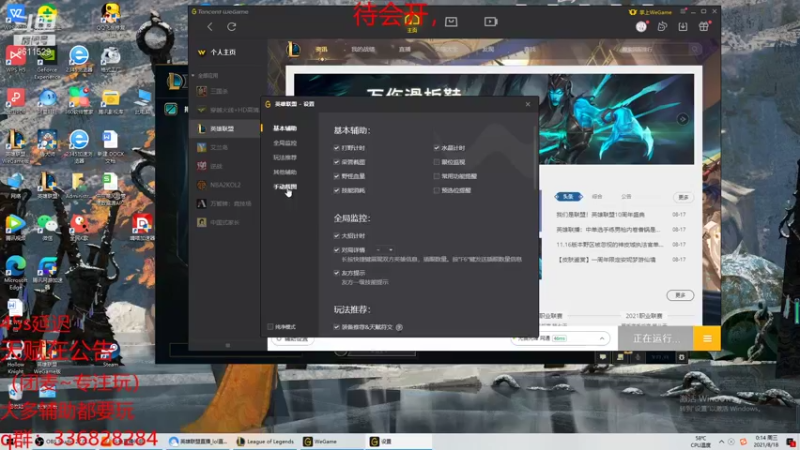Toggle 打野计时 checkbox

pyautogui.click(x=337, y=148)
